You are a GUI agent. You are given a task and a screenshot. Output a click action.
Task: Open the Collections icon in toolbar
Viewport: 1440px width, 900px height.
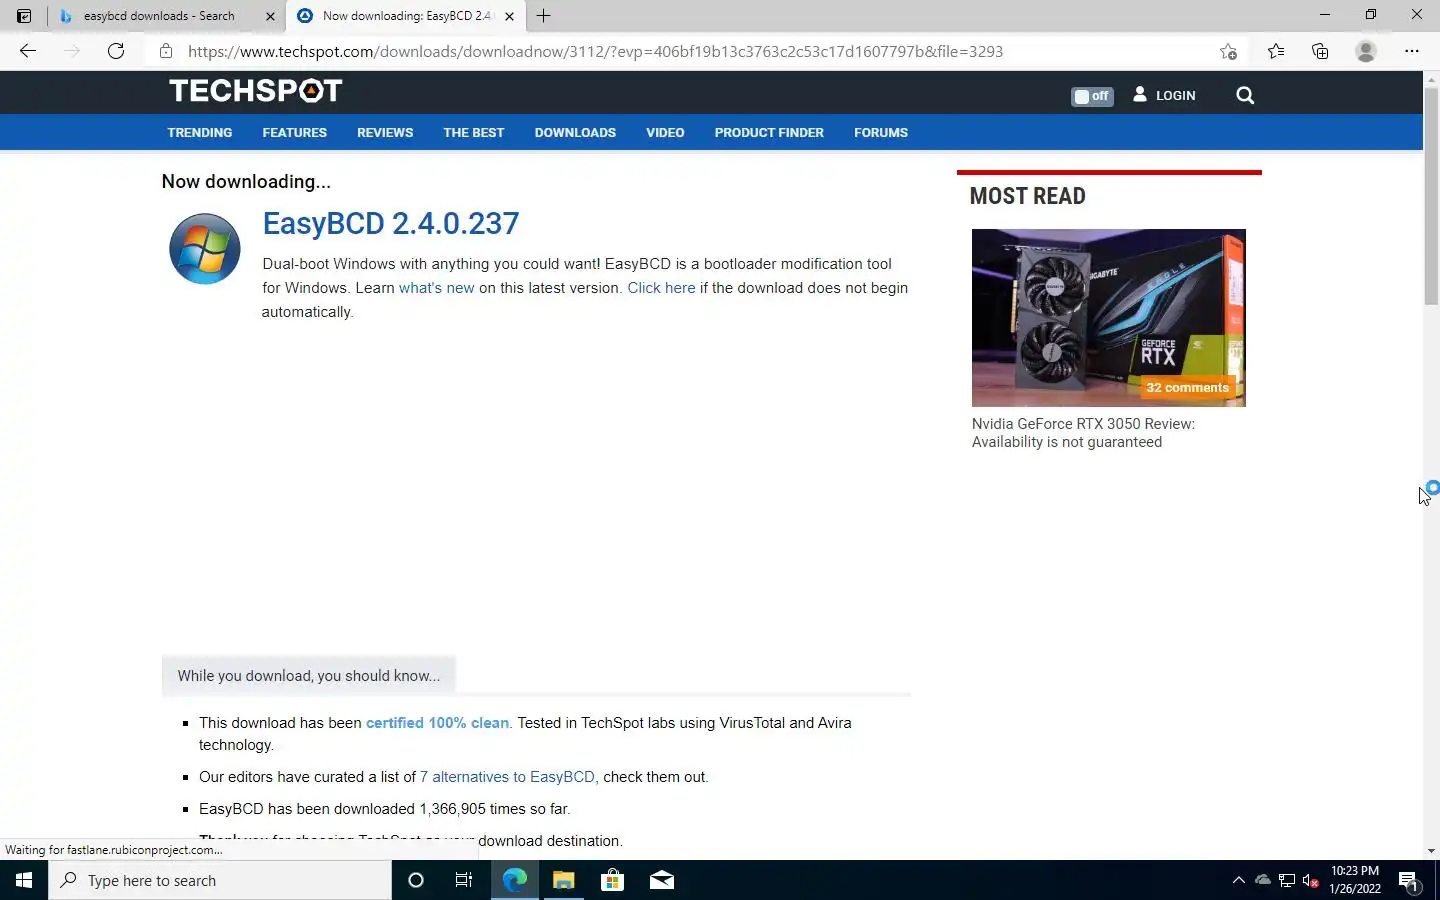coord(1320,51)
